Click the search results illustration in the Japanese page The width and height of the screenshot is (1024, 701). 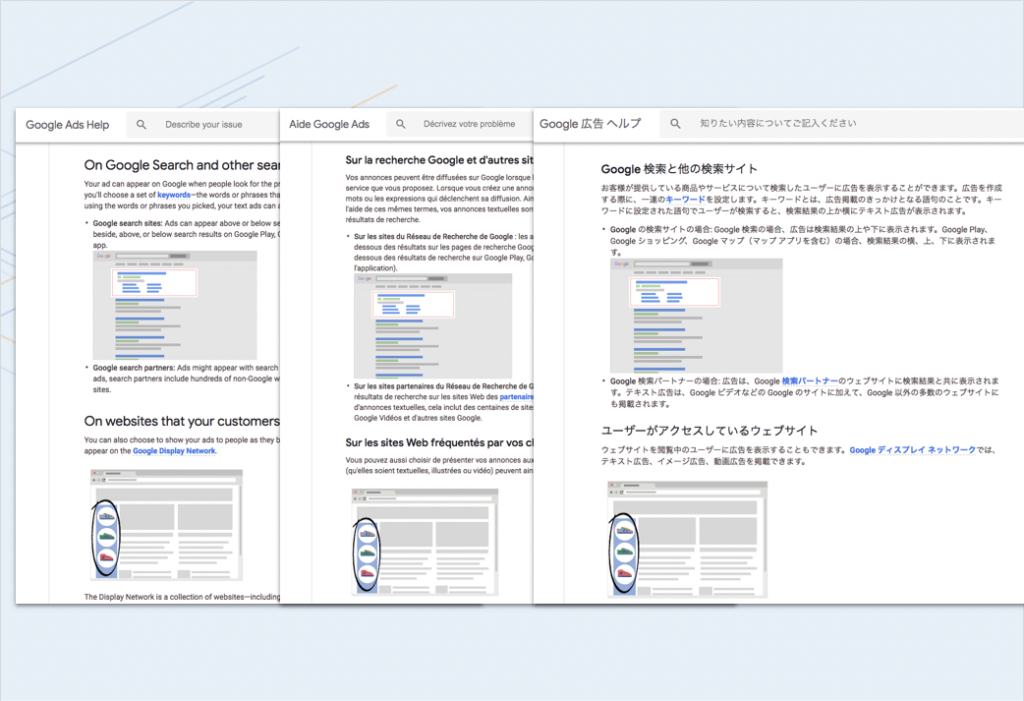point(696,316)
